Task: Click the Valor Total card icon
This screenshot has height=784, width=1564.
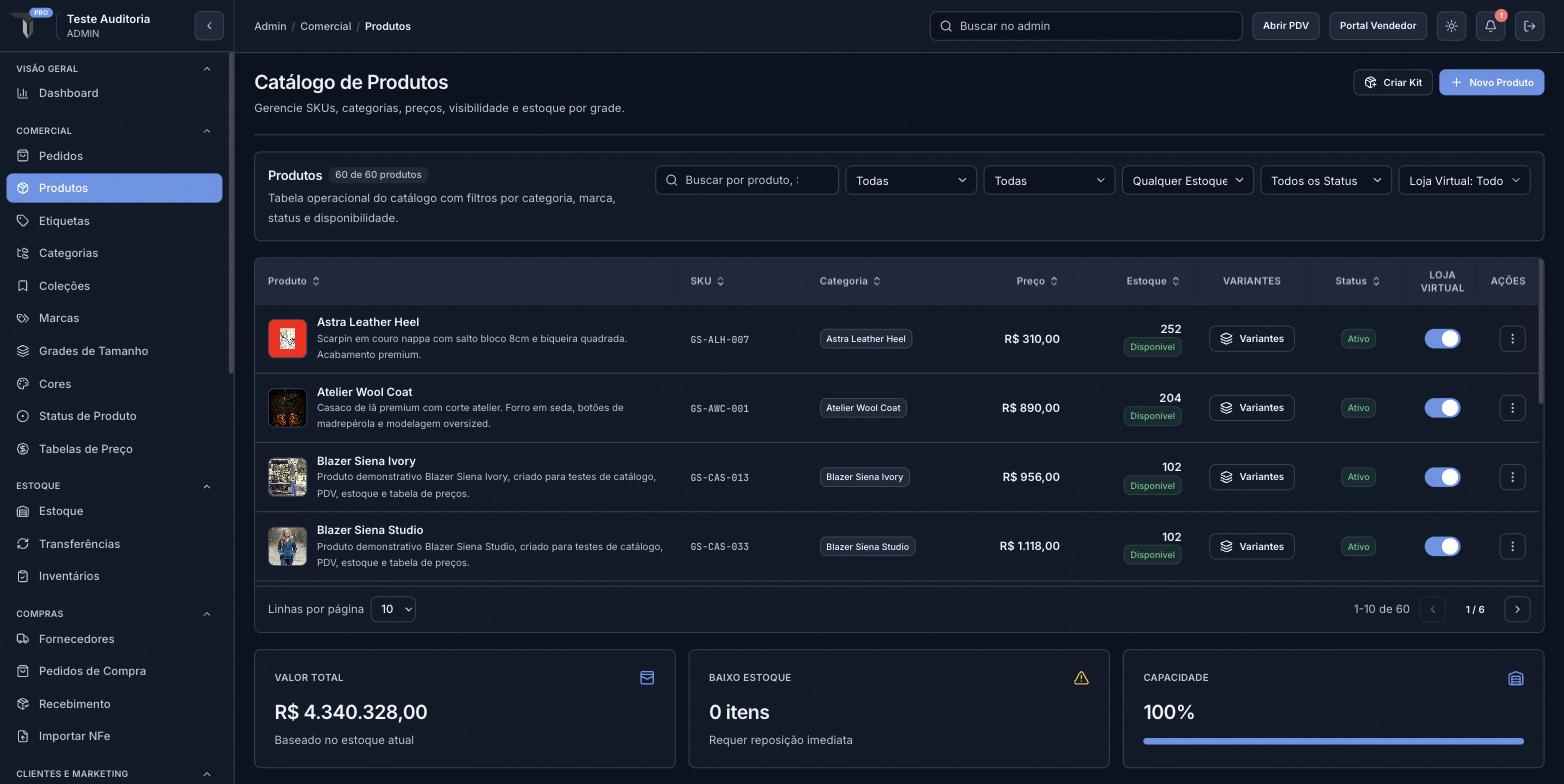Action: (x=647, y=678)
